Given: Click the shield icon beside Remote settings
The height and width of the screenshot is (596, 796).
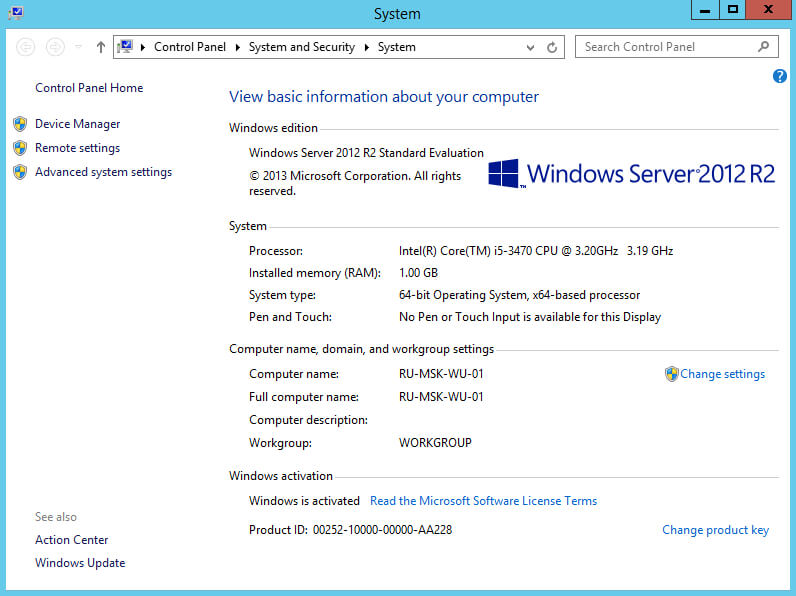Looking at the screenshot, I should pyautogui.click(x=20, y=148).
